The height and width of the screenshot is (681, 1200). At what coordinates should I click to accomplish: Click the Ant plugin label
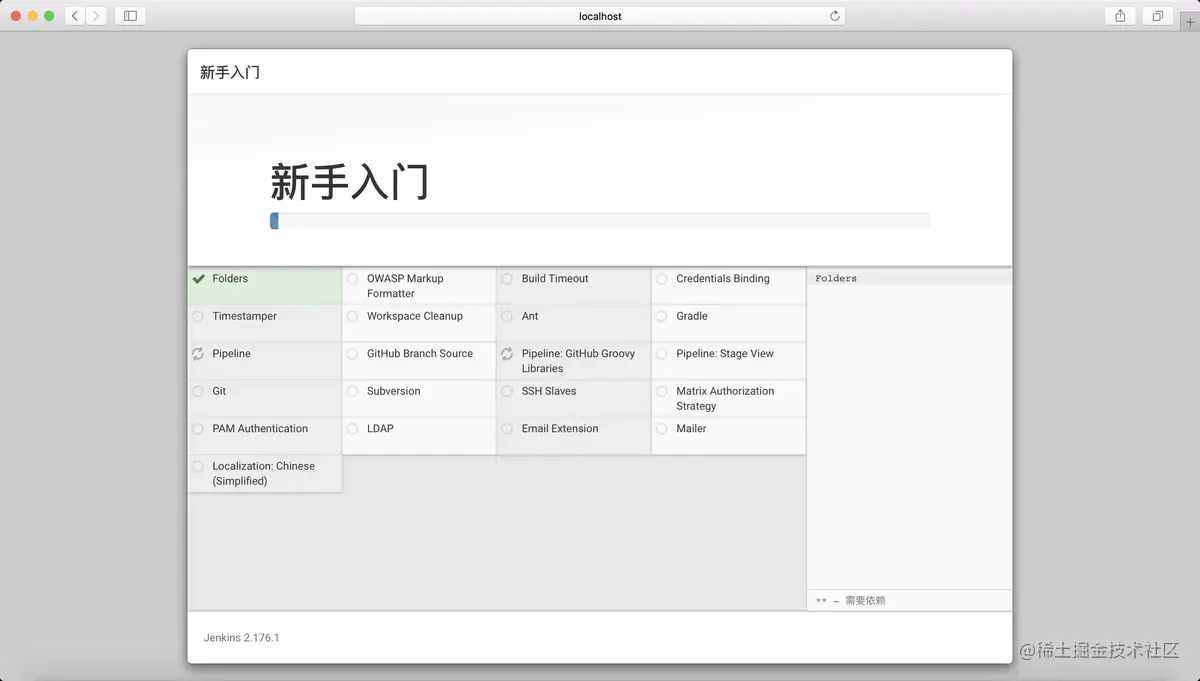[530, 316]
